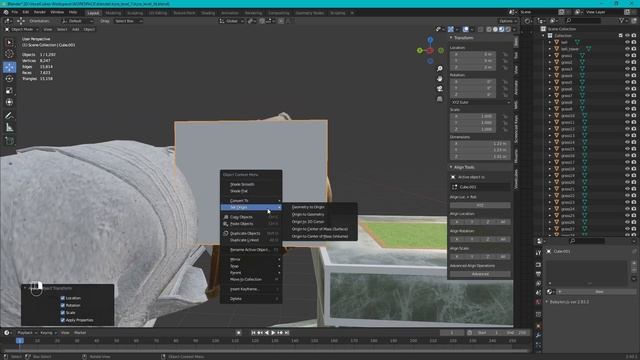
Task: Open Render properties tab icon
Action: (538, 264)
